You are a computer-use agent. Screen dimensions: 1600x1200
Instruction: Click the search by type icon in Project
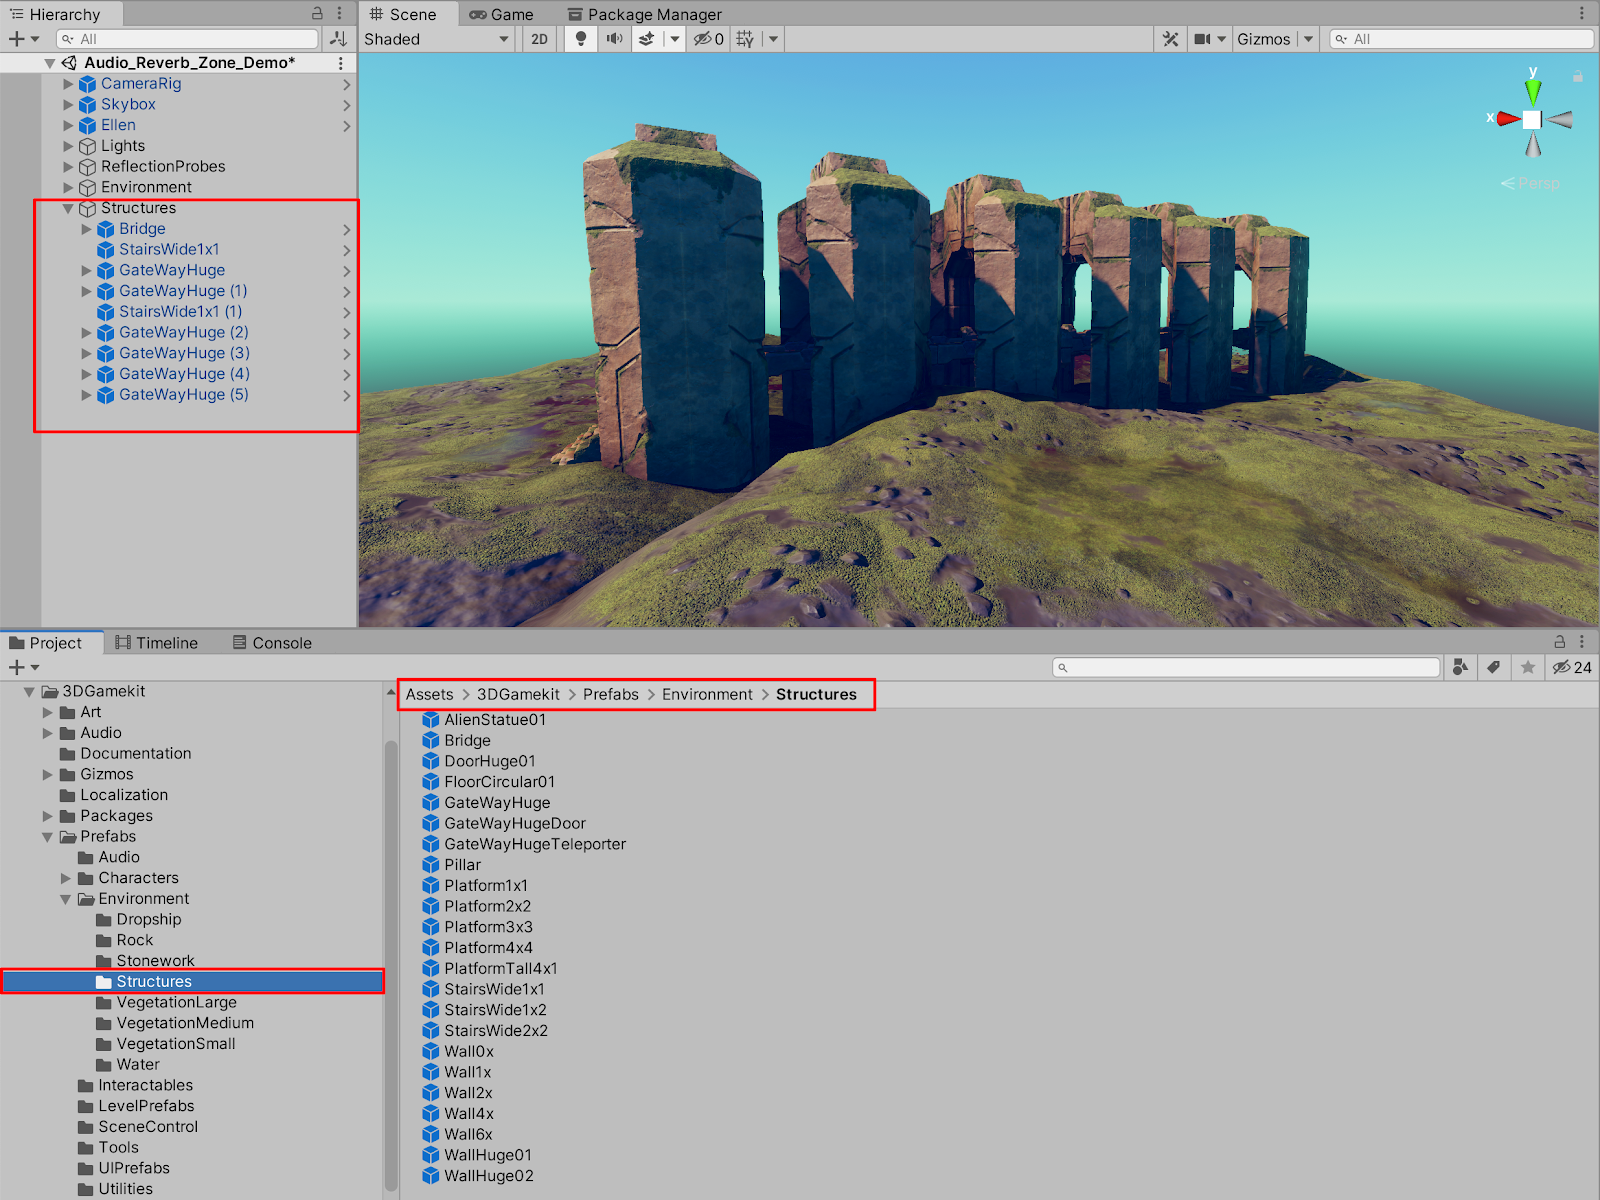(1460, 667)
